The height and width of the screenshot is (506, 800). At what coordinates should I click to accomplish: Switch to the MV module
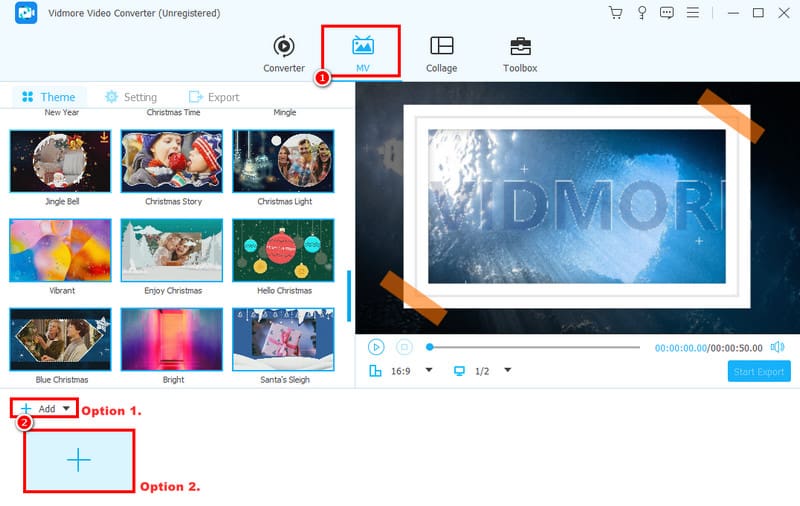click(x=362, y=54)
